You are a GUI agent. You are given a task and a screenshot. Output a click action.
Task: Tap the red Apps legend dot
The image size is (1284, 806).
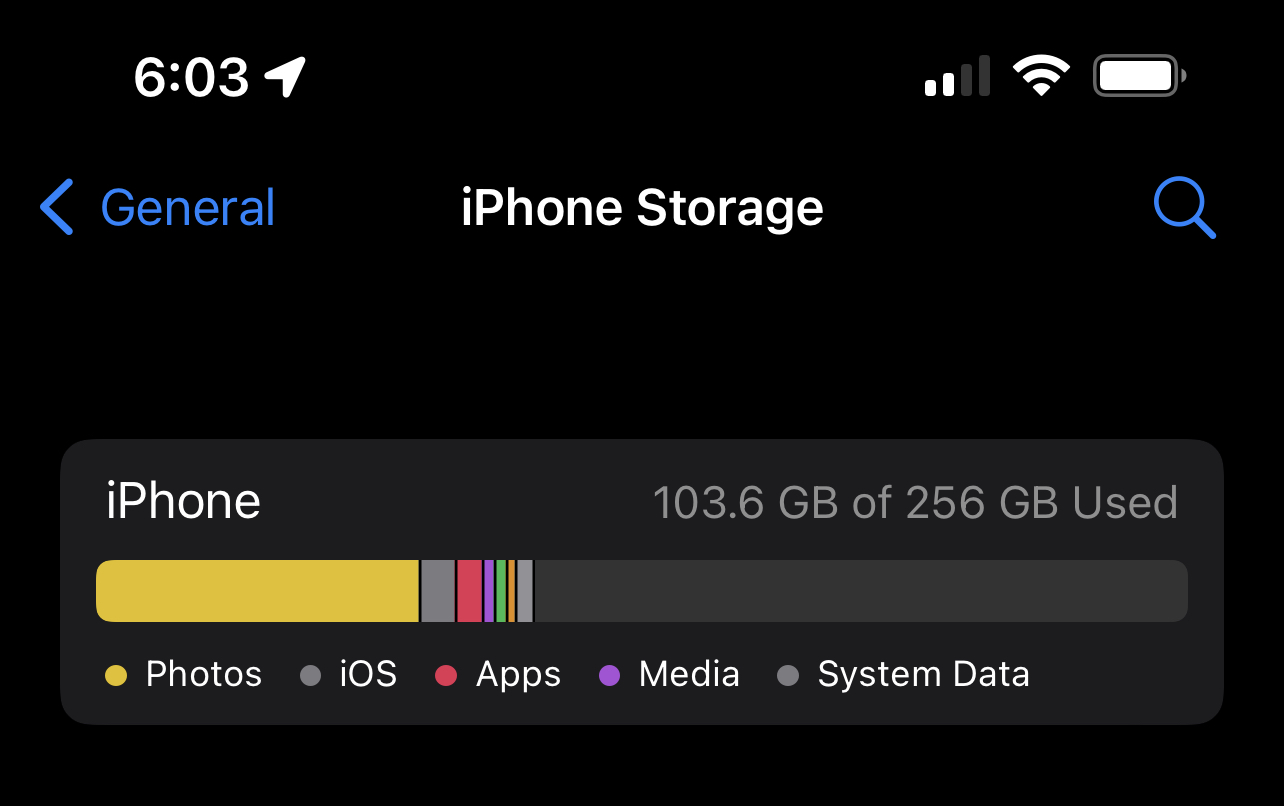[x=446, y=676]
